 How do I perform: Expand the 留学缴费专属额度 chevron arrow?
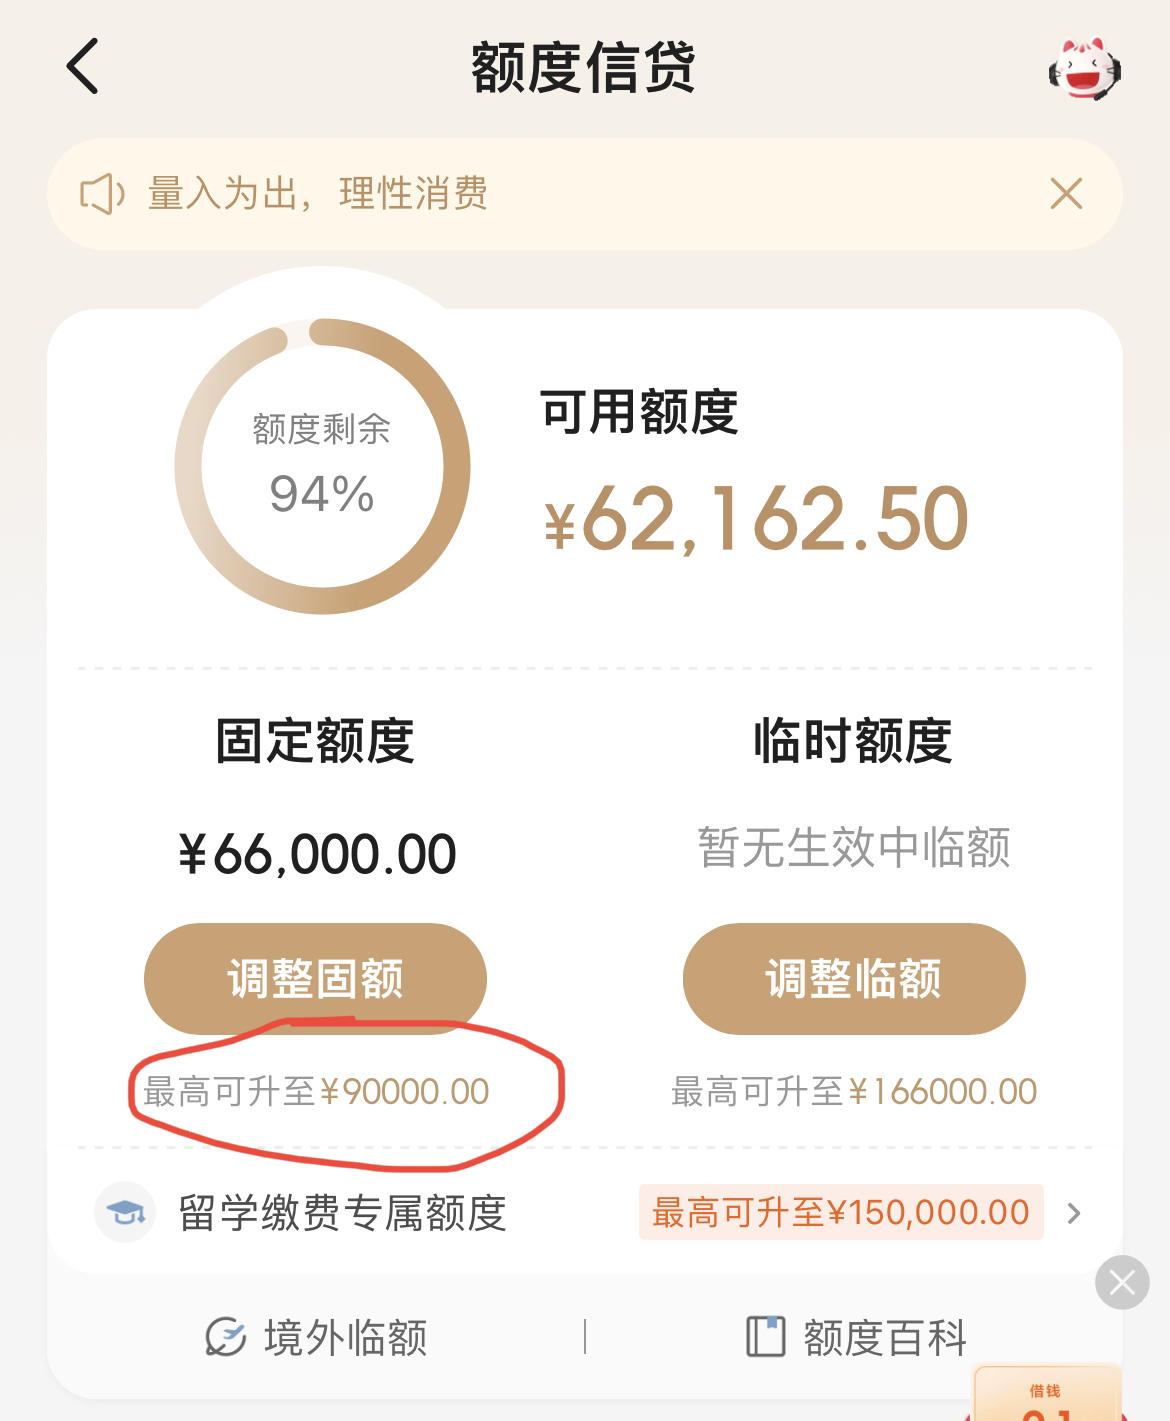click(1074, 1213)
